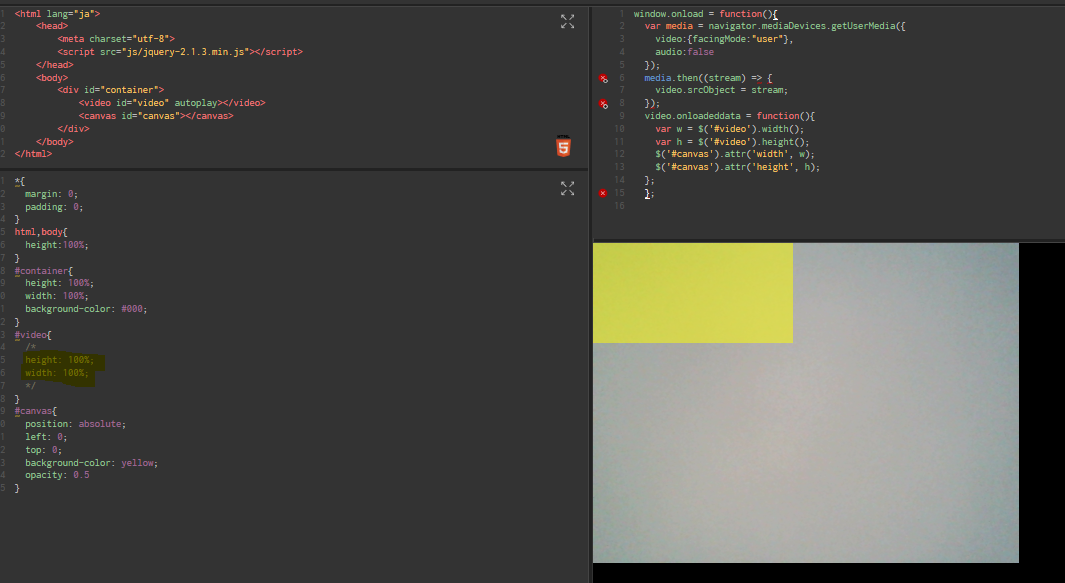Click the div id="container" line

(111, 90)
